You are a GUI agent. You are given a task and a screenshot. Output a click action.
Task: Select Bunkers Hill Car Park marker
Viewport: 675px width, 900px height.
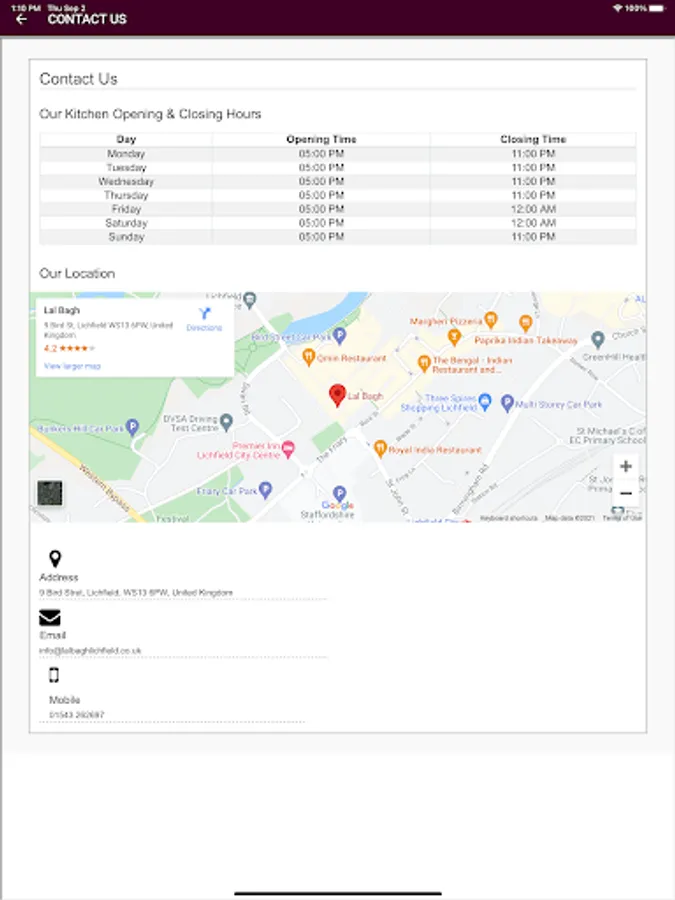pyautogui.click(x=133, y=427)
